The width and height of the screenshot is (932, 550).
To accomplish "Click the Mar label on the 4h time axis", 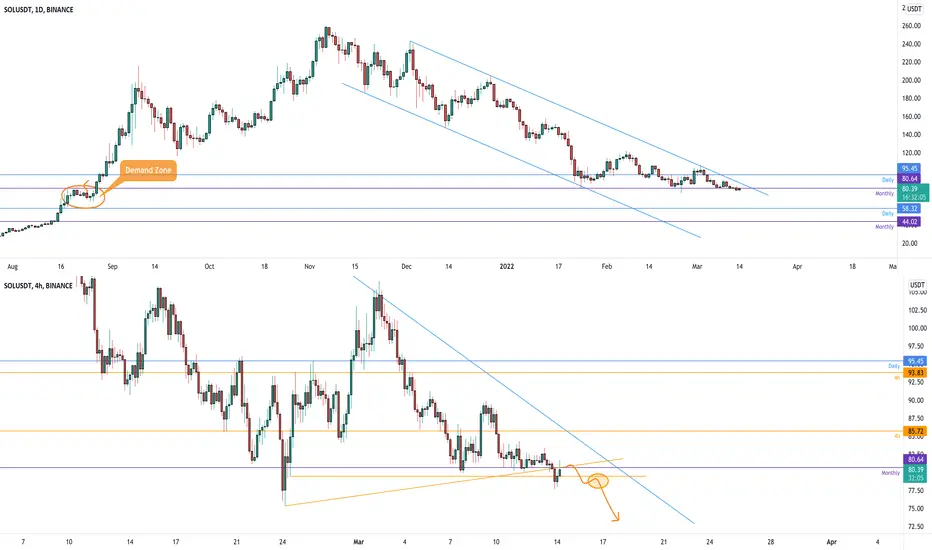I will click(x=358, y=542).
